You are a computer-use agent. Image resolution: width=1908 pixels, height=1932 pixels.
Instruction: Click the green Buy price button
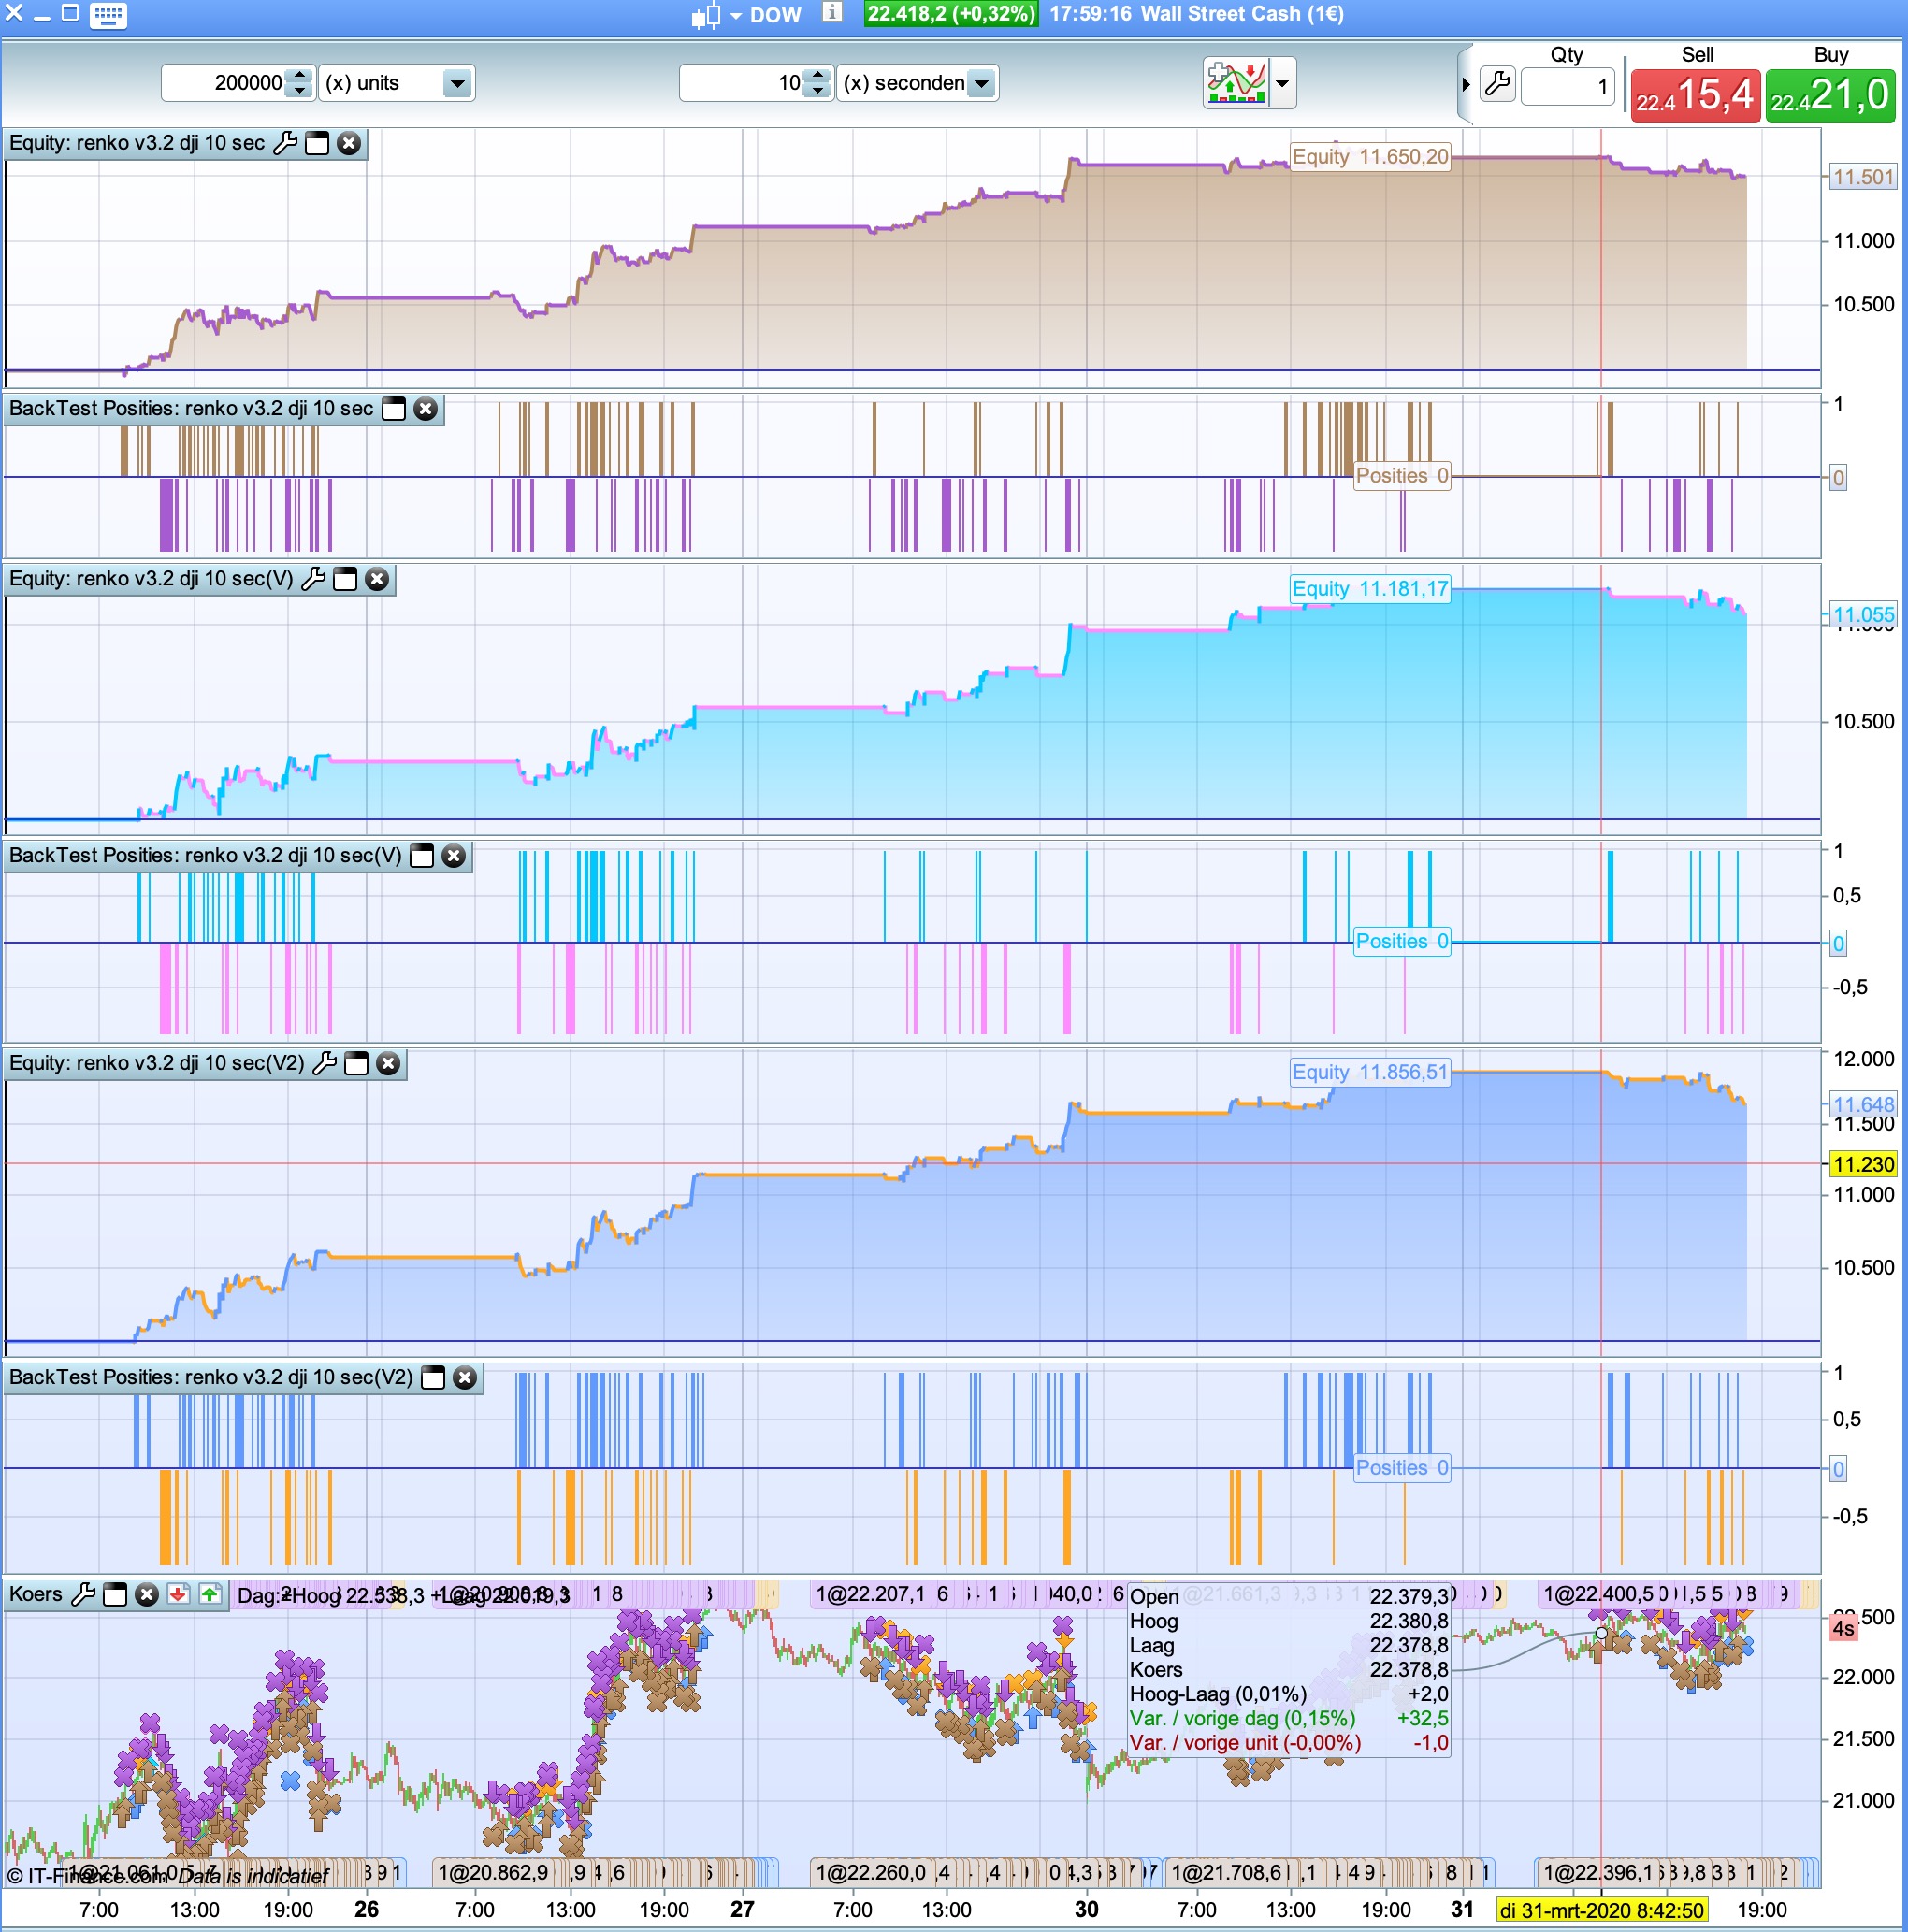tap(1829, 97)
